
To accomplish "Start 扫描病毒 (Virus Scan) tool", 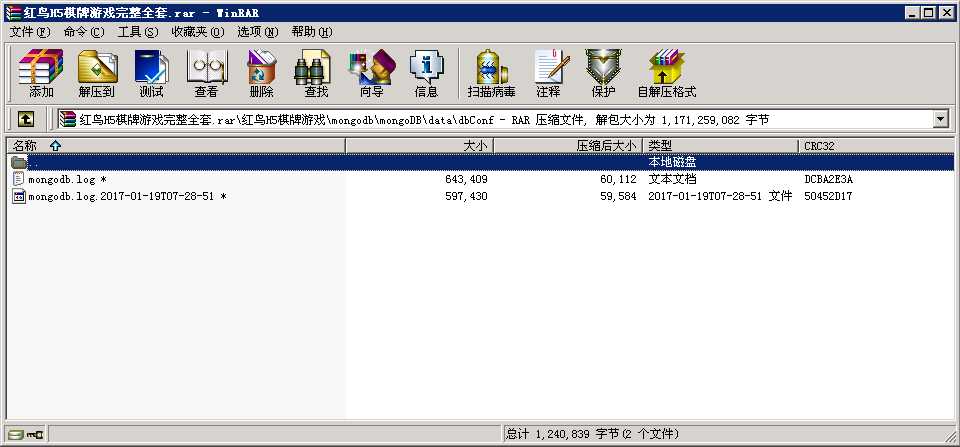I will tap(491, 73).
